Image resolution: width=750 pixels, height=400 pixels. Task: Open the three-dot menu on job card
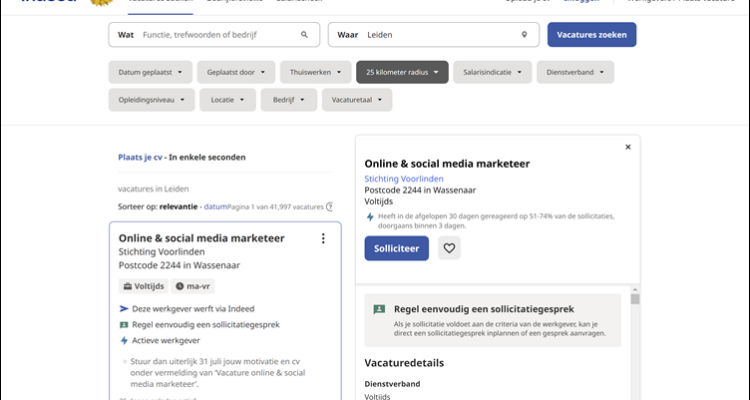tap(322, 238)
